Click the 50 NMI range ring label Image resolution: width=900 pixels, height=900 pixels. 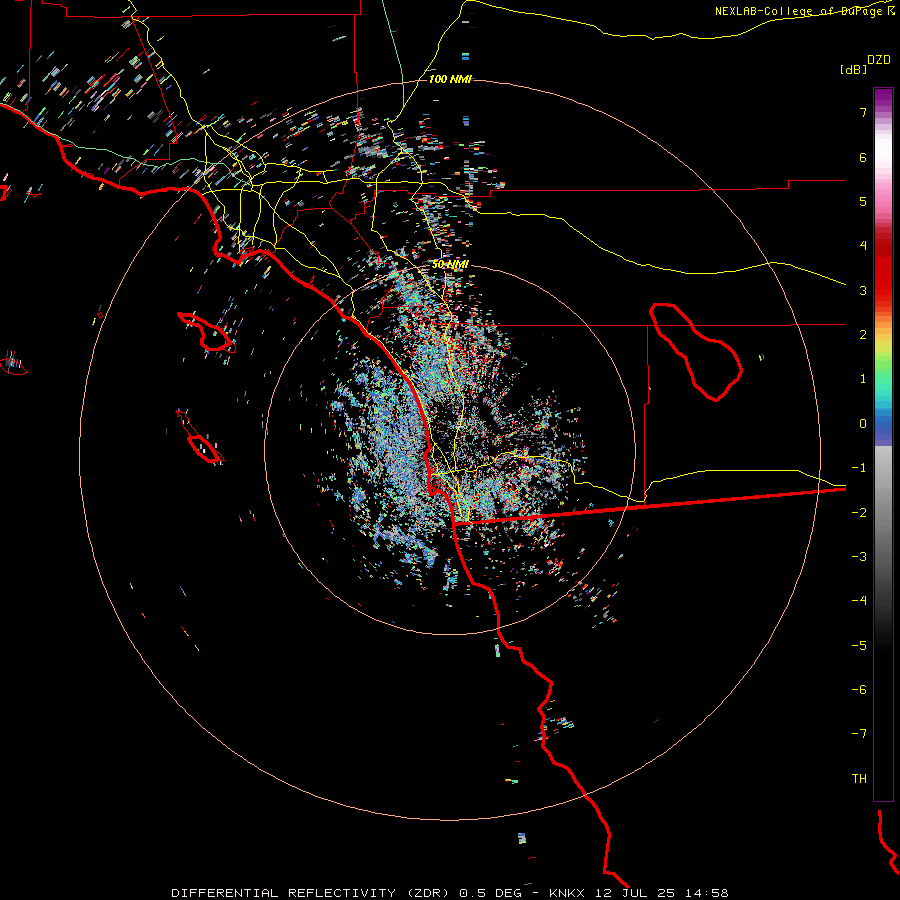click(x=450, y=265)
